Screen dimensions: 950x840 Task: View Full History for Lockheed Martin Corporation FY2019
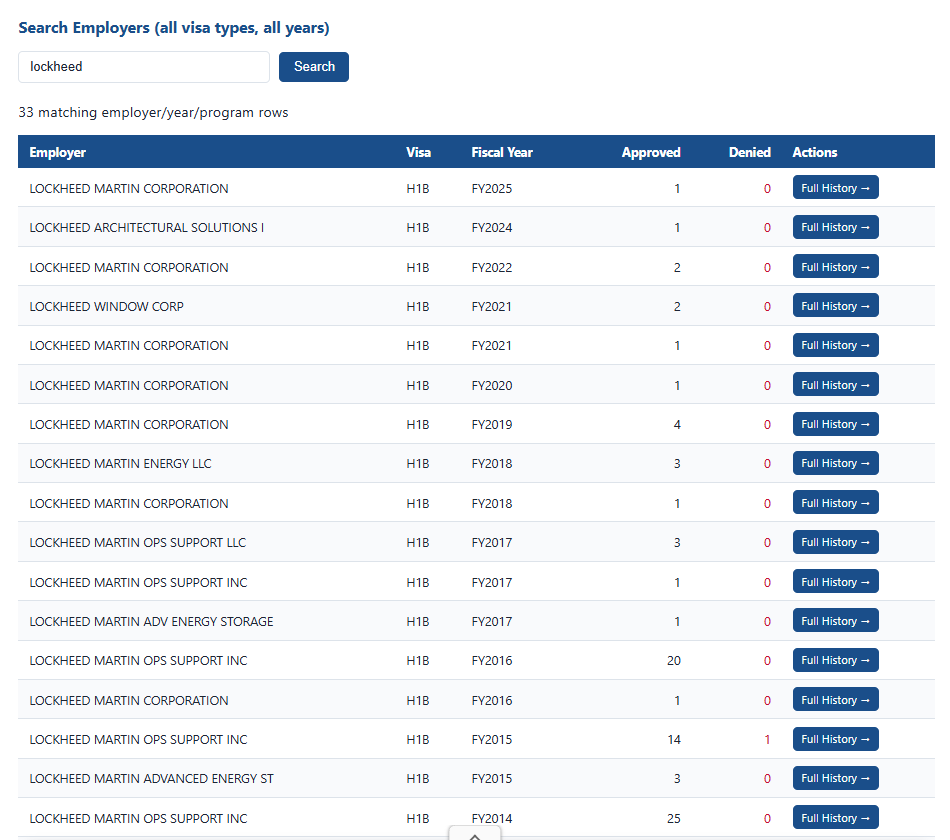click(x=835, y=424)
